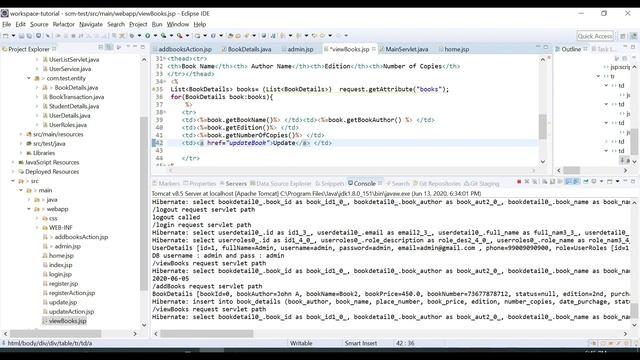Click the Coverage launch toolbar icon
This screenshot has height=360, width=640.
[163, 36]
